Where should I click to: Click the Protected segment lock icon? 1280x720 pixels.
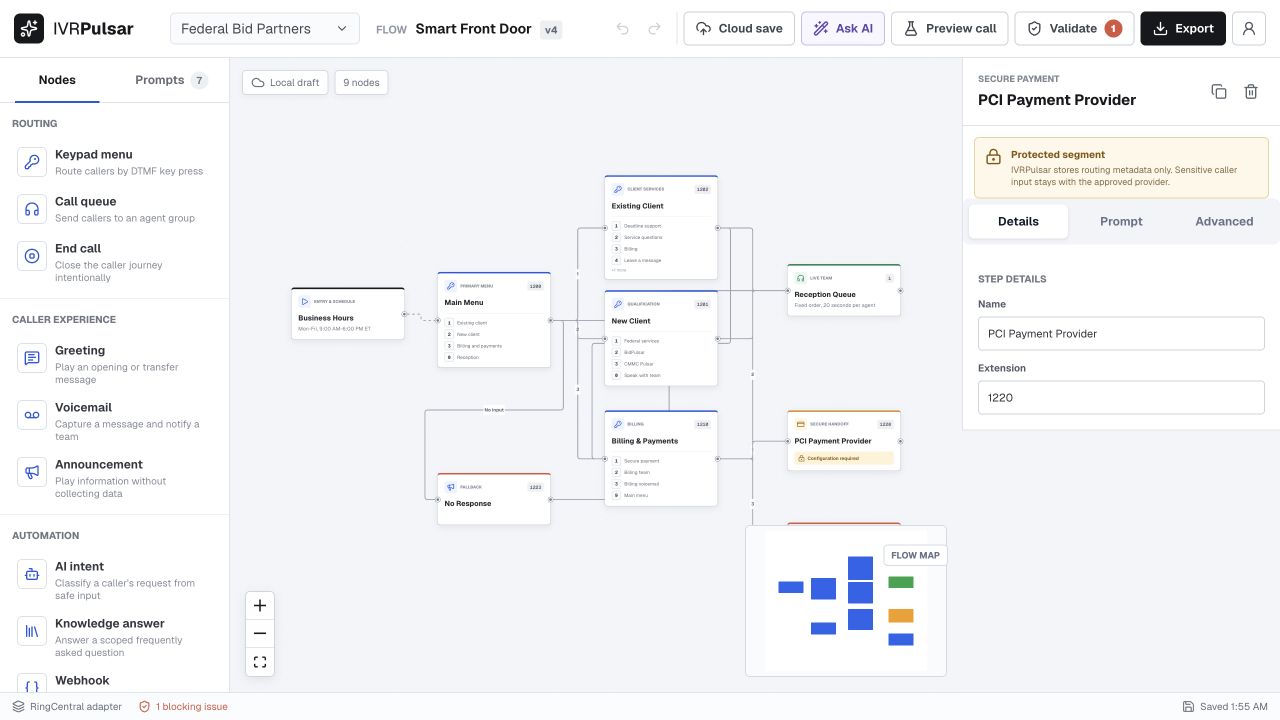(993, 157)
